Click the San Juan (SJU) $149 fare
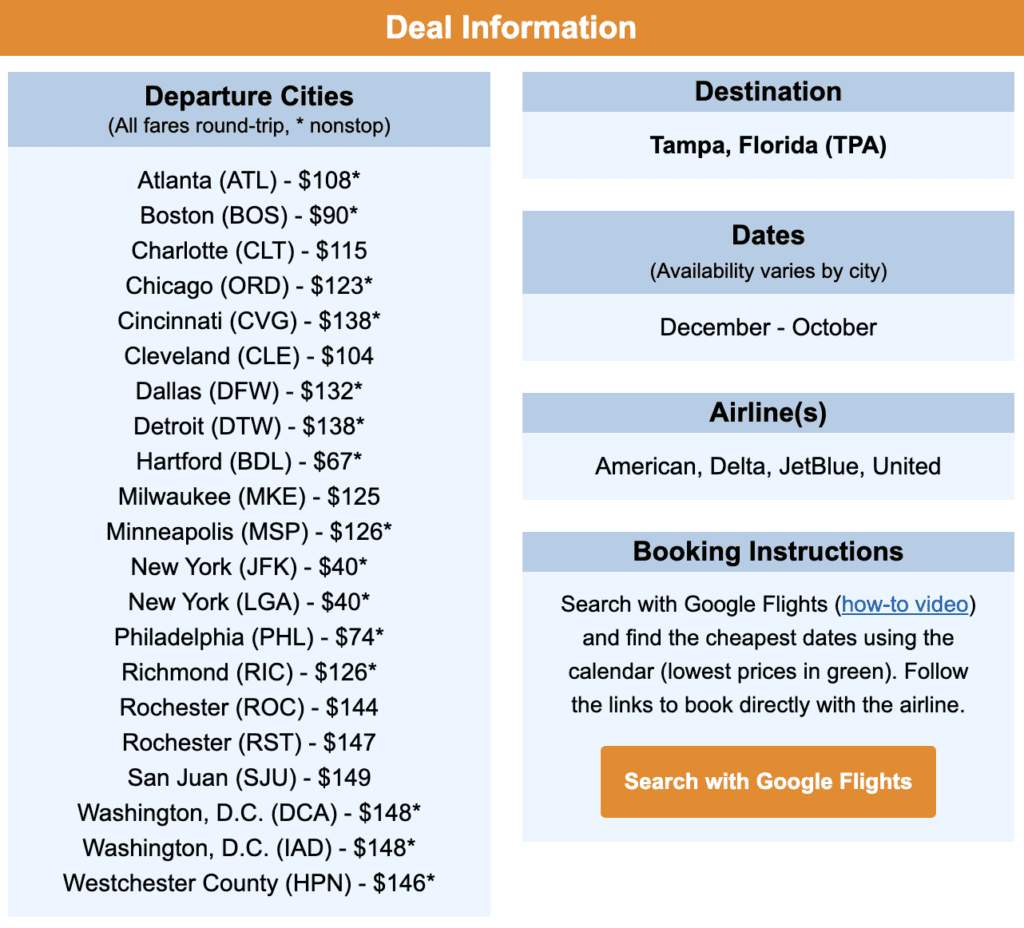Screen dimensions: 1024x928 coord(249,777)
